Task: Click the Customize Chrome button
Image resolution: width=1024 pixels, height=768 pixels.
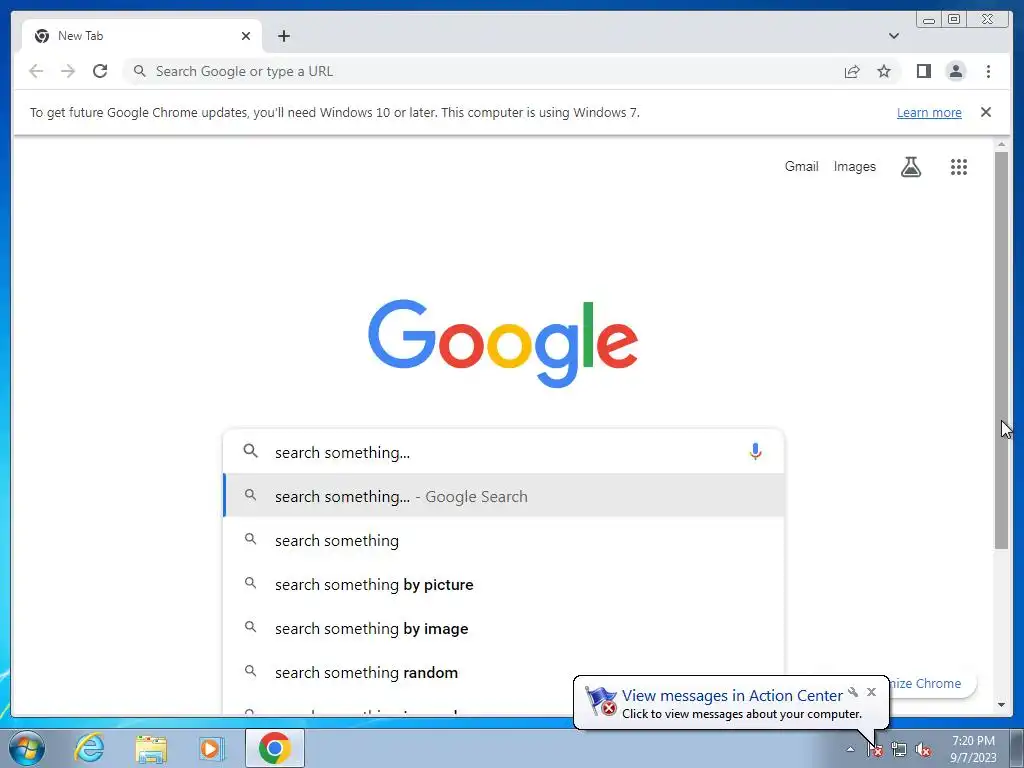Action: tap(933, 683)
